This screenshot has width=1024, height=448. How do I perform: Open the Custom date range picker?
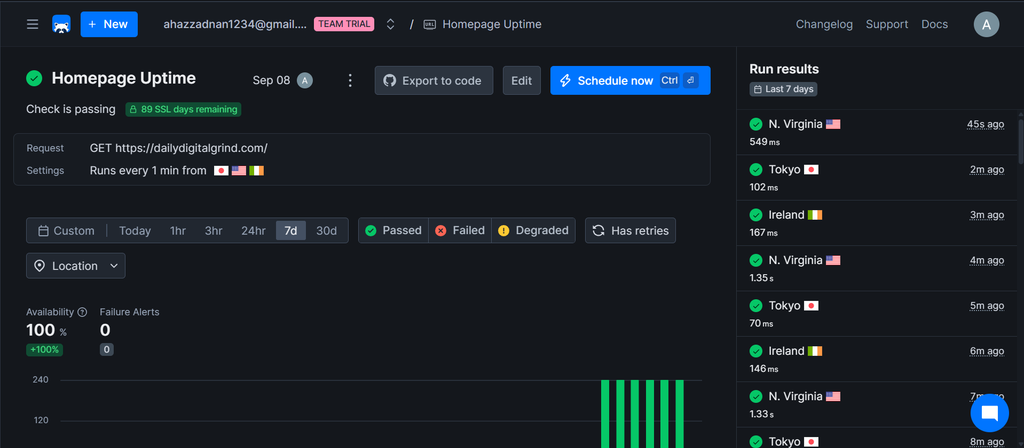pyautogui.click(x=67, y=231)
